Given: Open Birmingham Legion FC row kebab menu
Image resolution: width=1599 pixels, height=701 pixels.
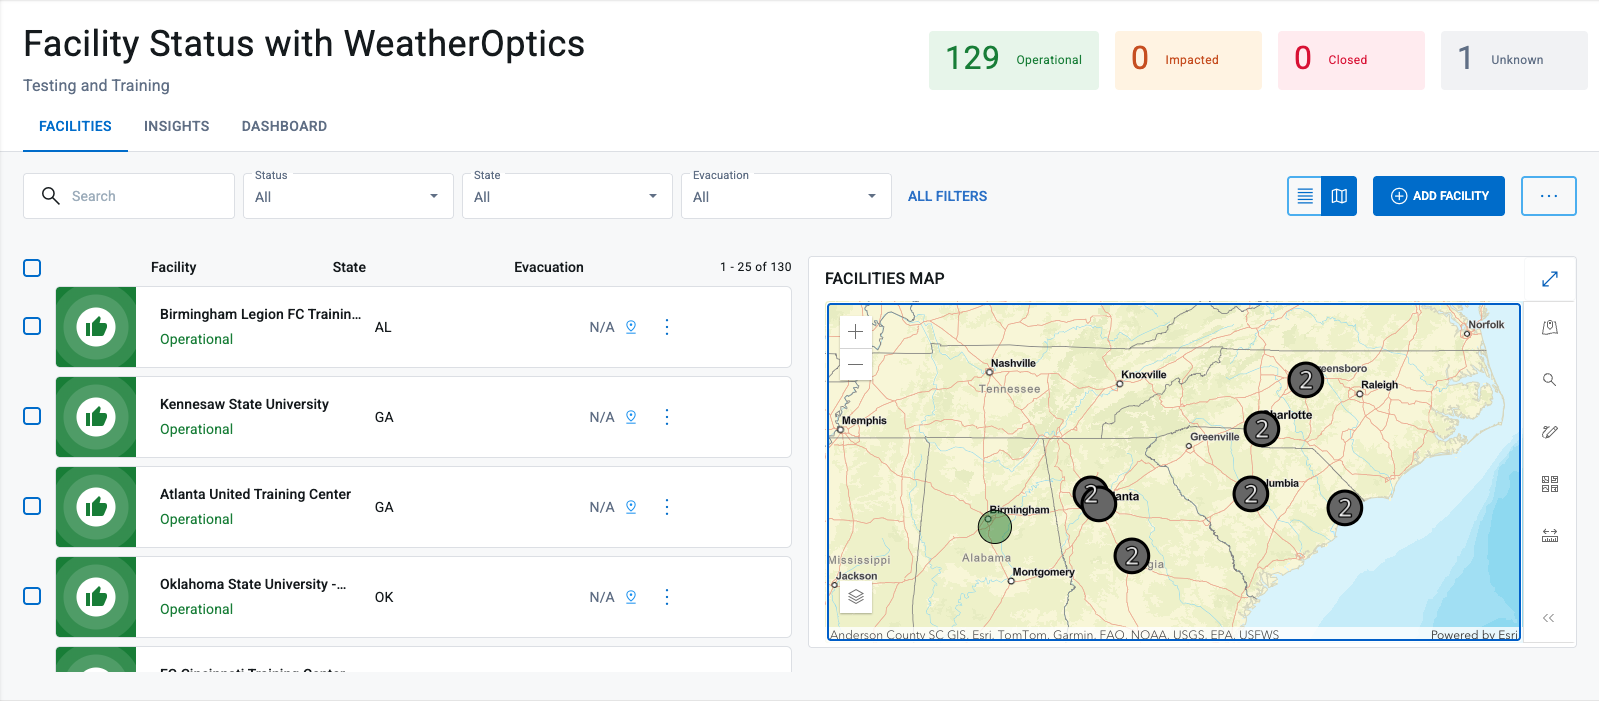Looking at the screenshot, I should [x=667, y=327].
